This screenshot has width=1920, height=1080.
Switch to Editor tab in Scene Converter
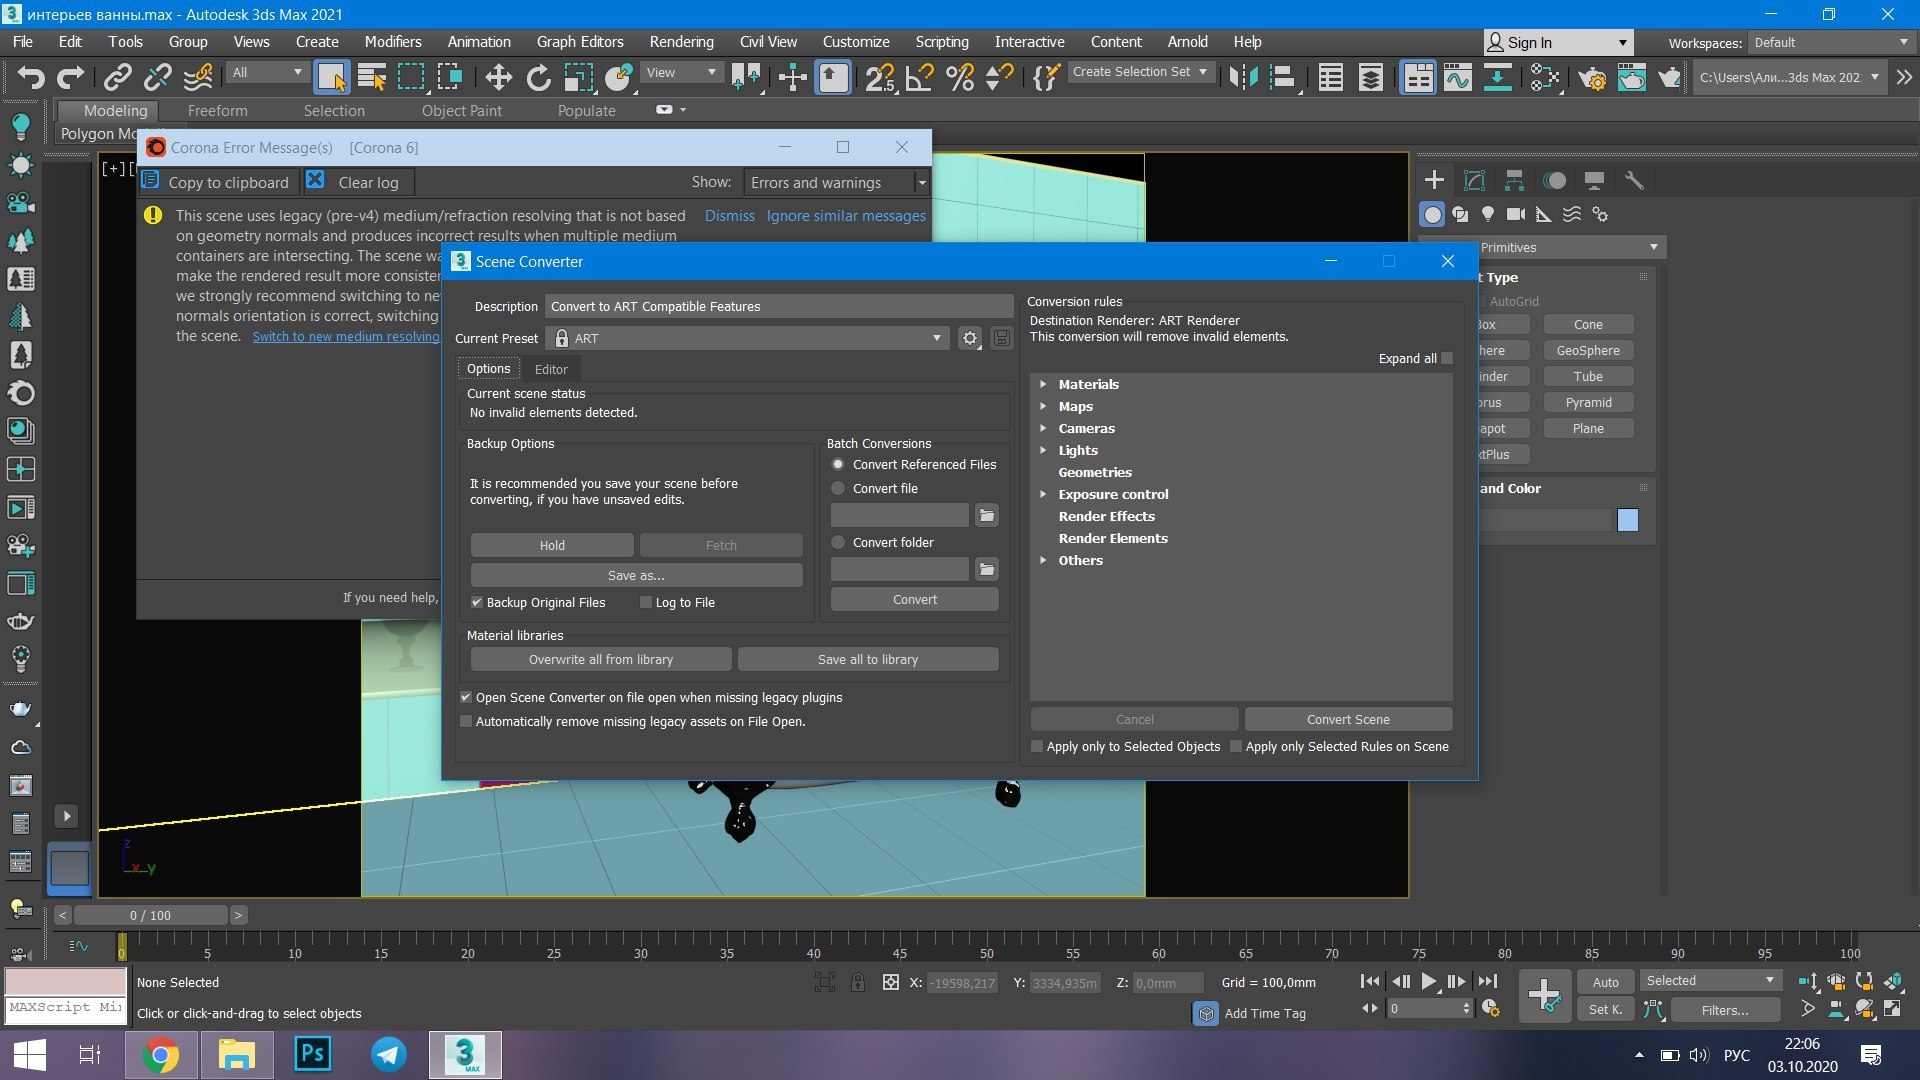[x=550, y=369]
